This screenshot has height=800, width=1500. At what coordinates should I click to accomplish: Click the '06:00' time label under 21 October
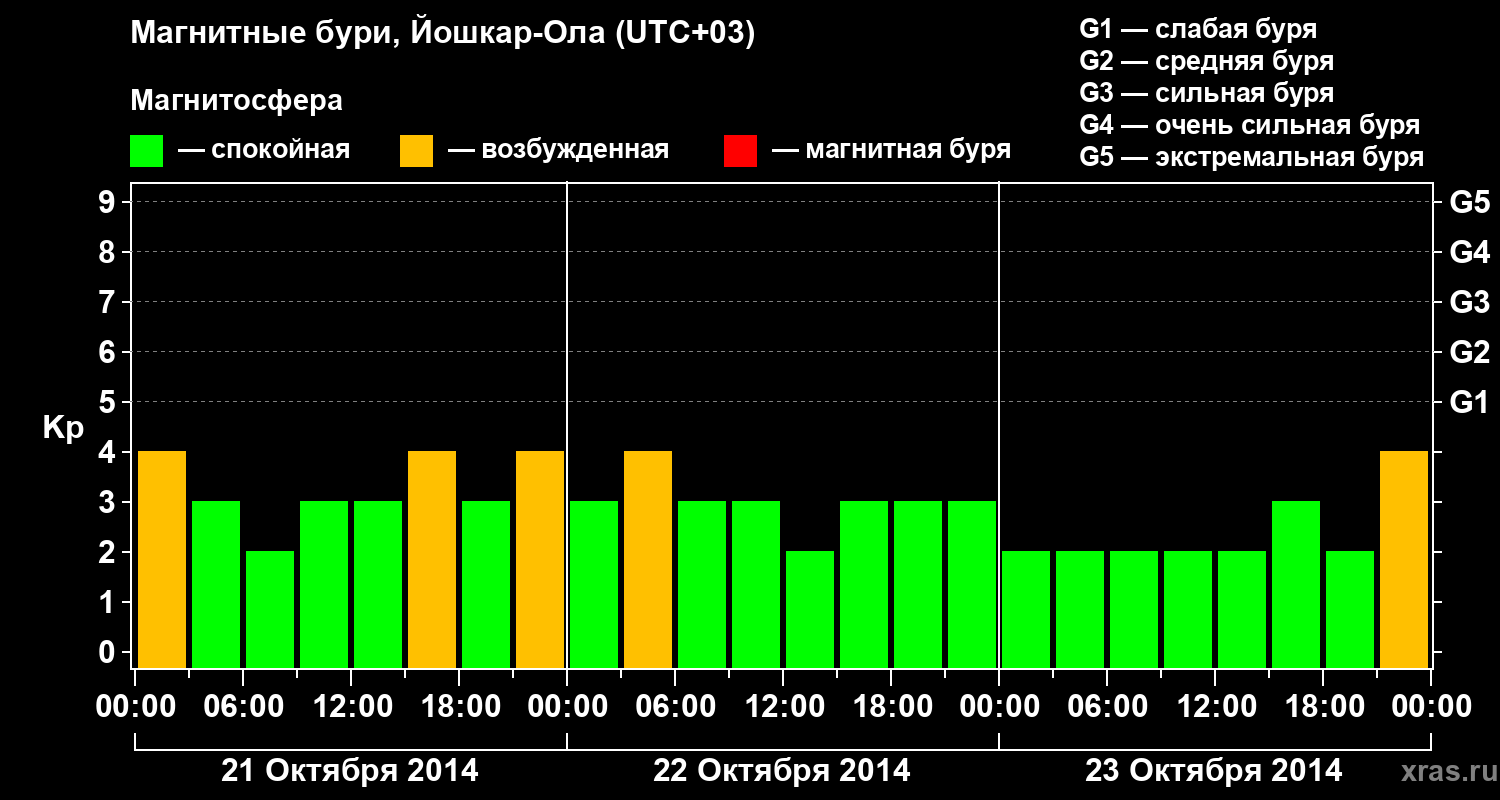243,707
